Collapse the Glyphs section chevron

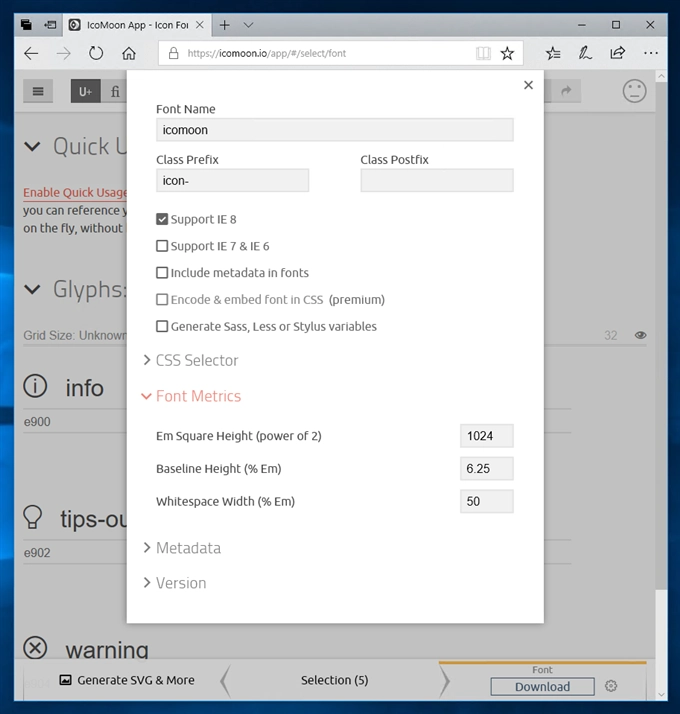tap(32, 289)
